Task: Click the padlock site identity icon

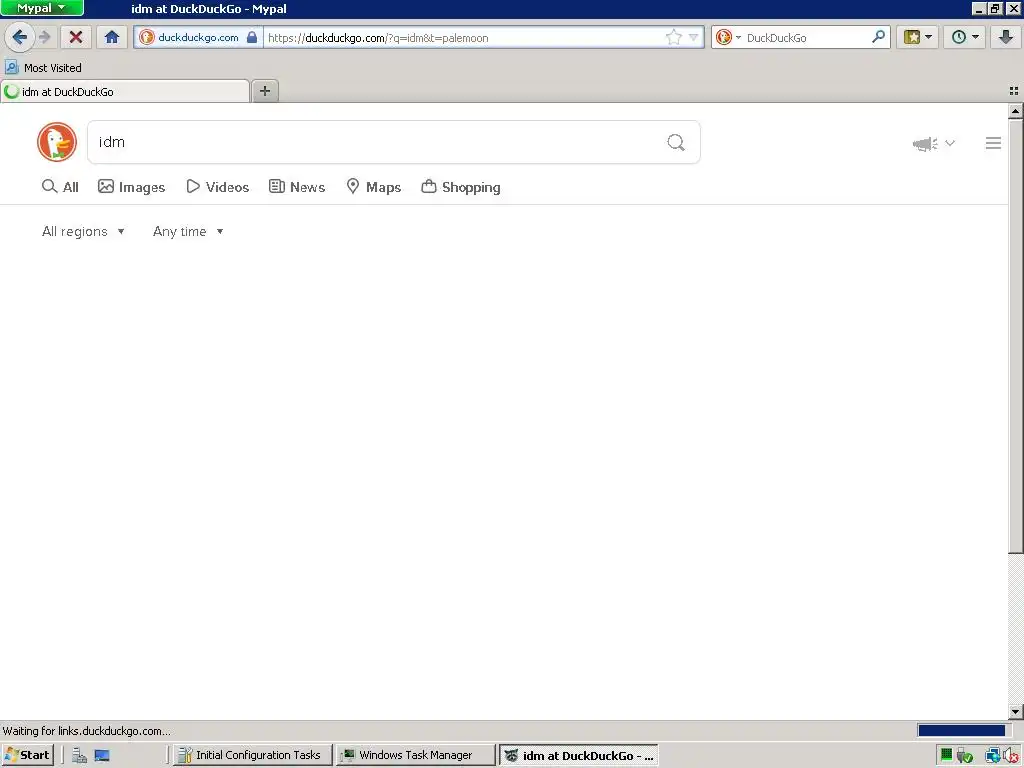Action: pyautogui.click(x=252, y=37)
